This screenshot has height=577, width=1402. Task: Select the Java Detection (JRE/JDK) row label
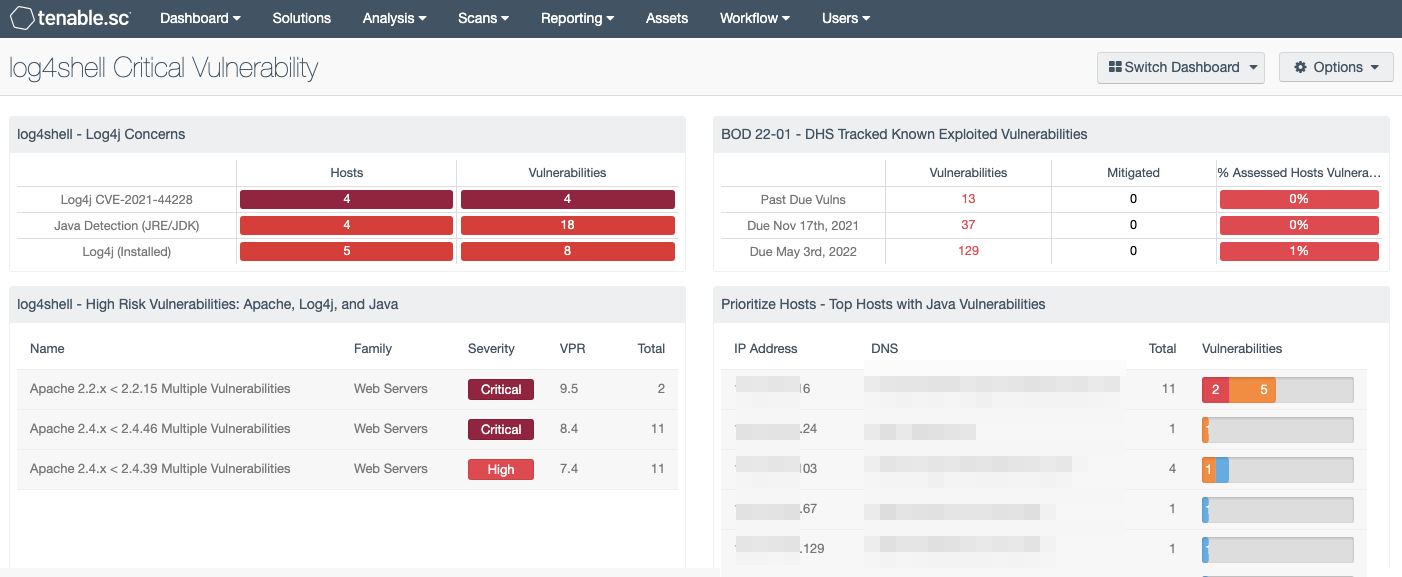coord(127,225)
